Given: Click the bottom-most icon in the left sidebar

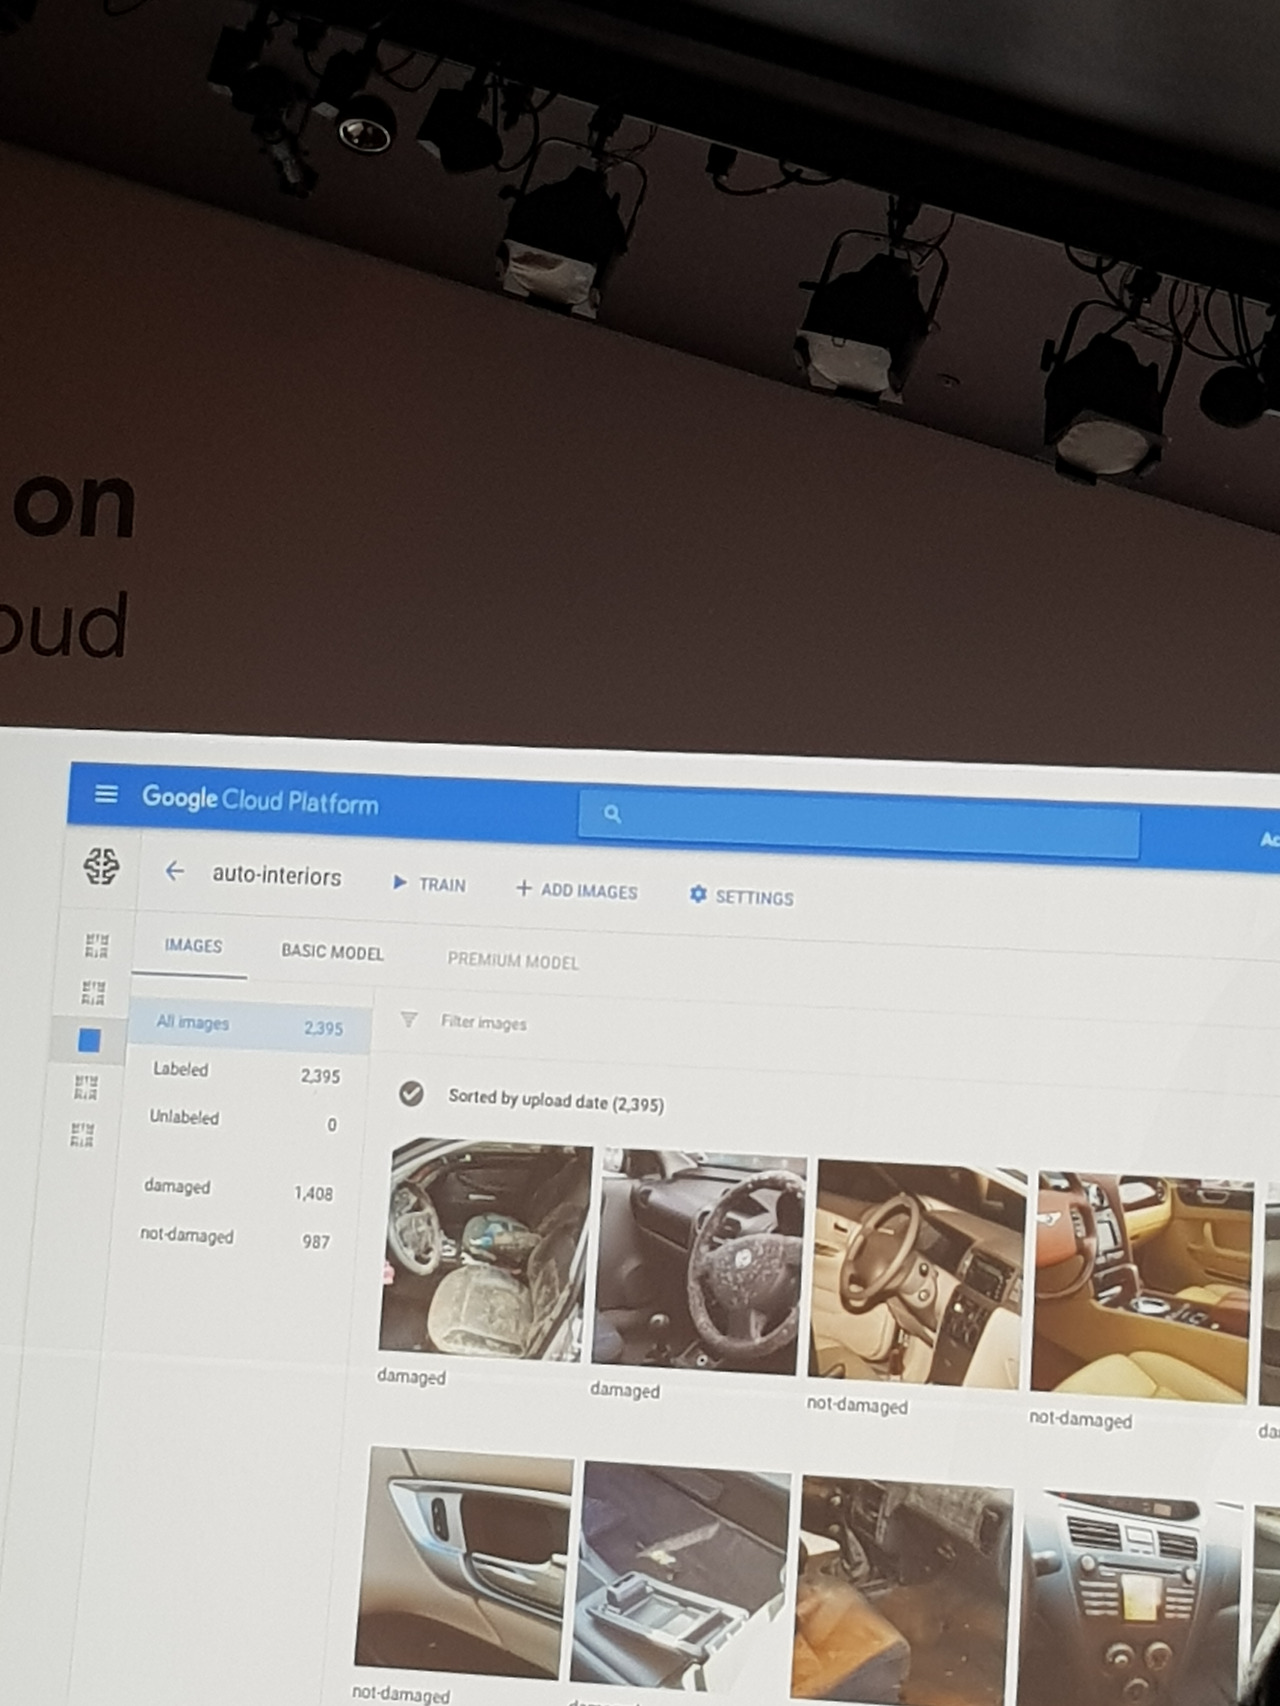Looking at the screenshot, I should tap(83, 1134).
